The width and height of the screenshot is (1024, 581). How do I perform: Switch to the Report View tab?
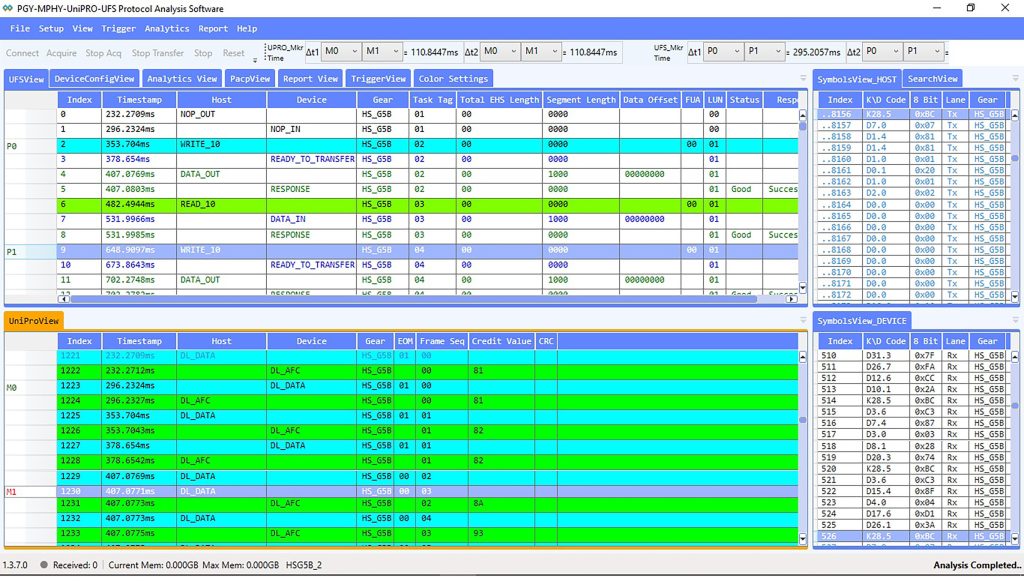(x=310, y=79)
